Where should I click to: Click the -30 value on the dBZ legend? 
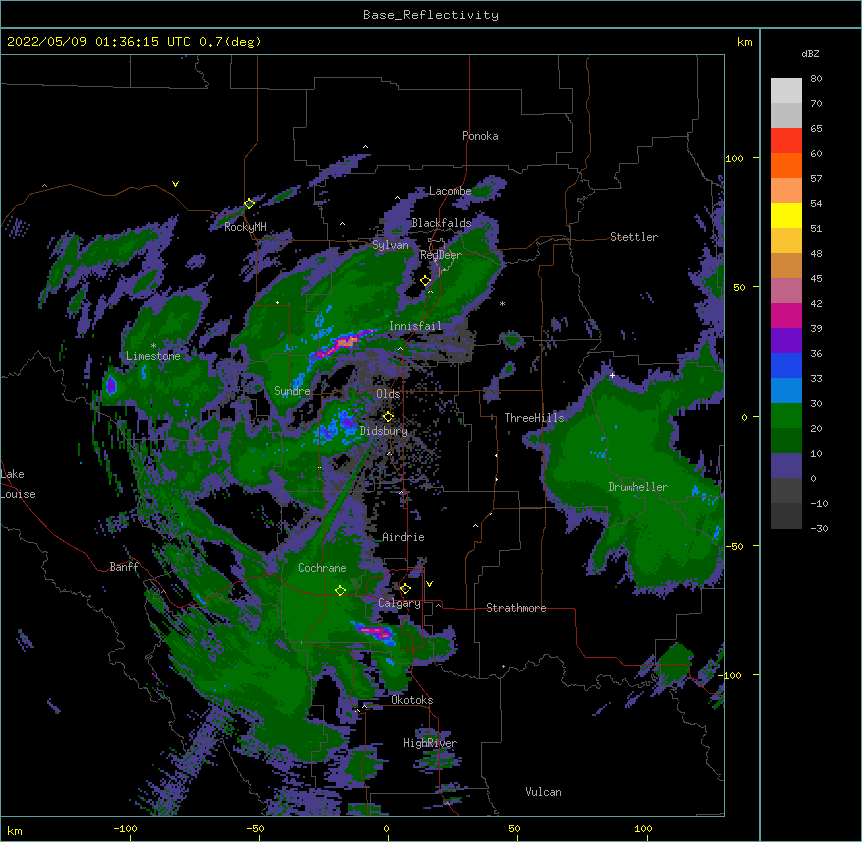coord(819,528)
